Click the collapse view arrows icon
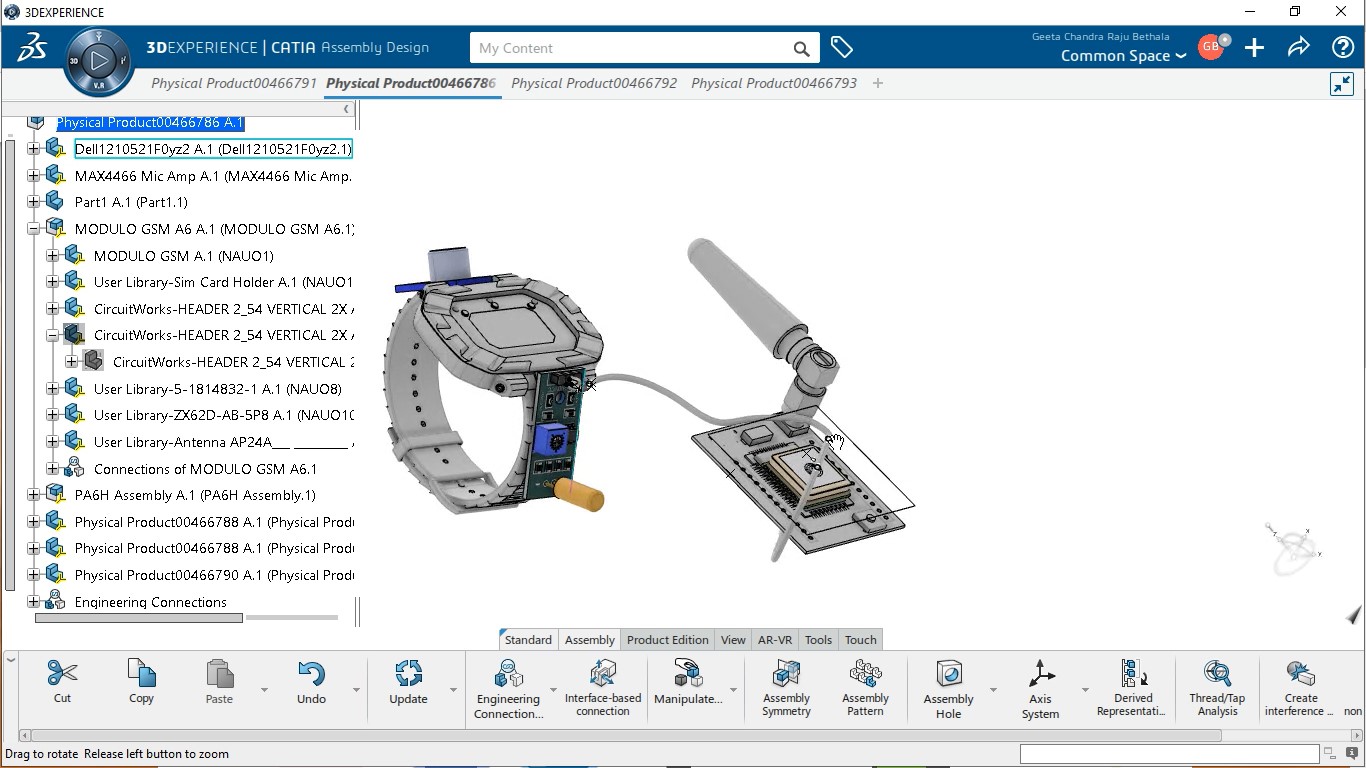 click(x=1342, y=84)
